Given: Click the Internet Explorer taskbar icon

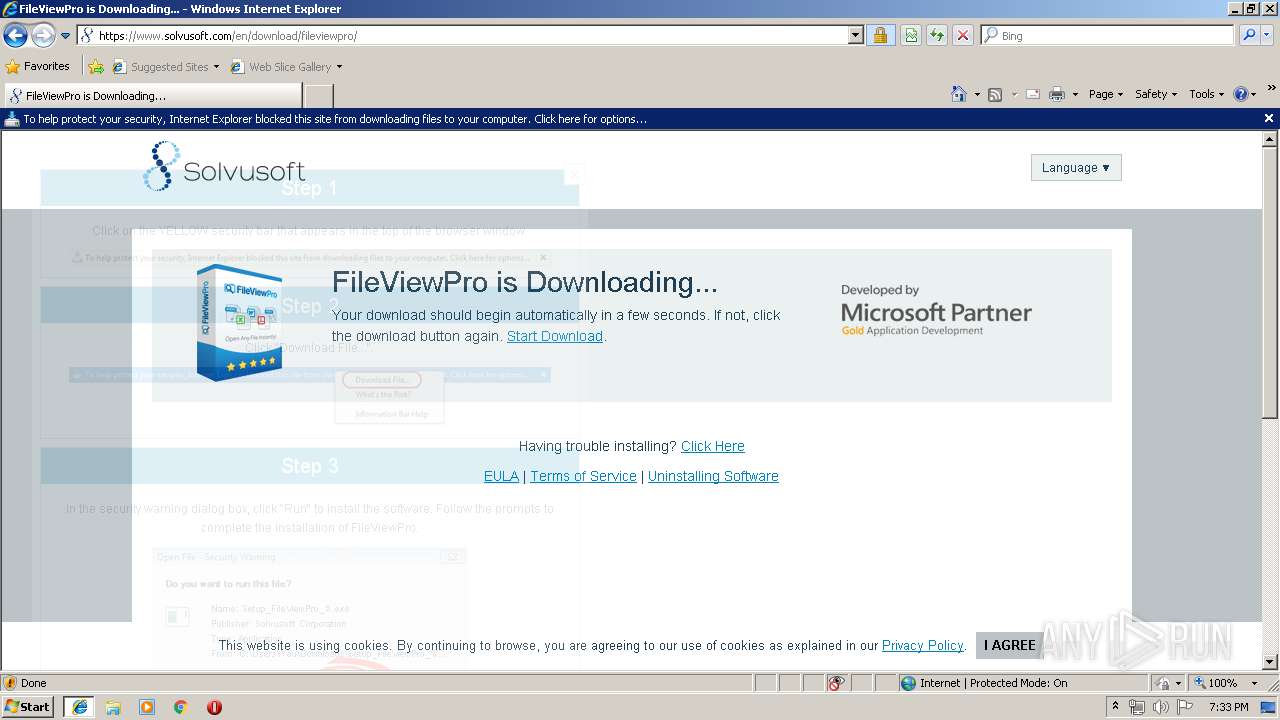Looking at the screenshot, I should [79, 707].
